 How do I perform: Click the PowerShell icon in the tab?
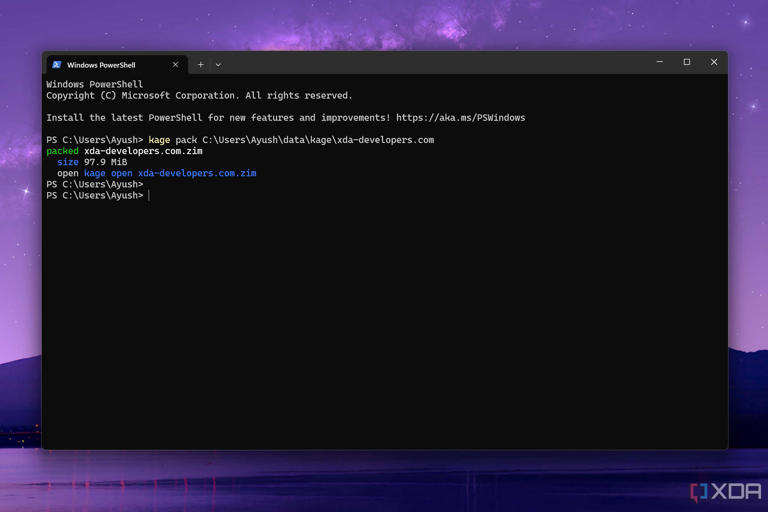[56, 65]
